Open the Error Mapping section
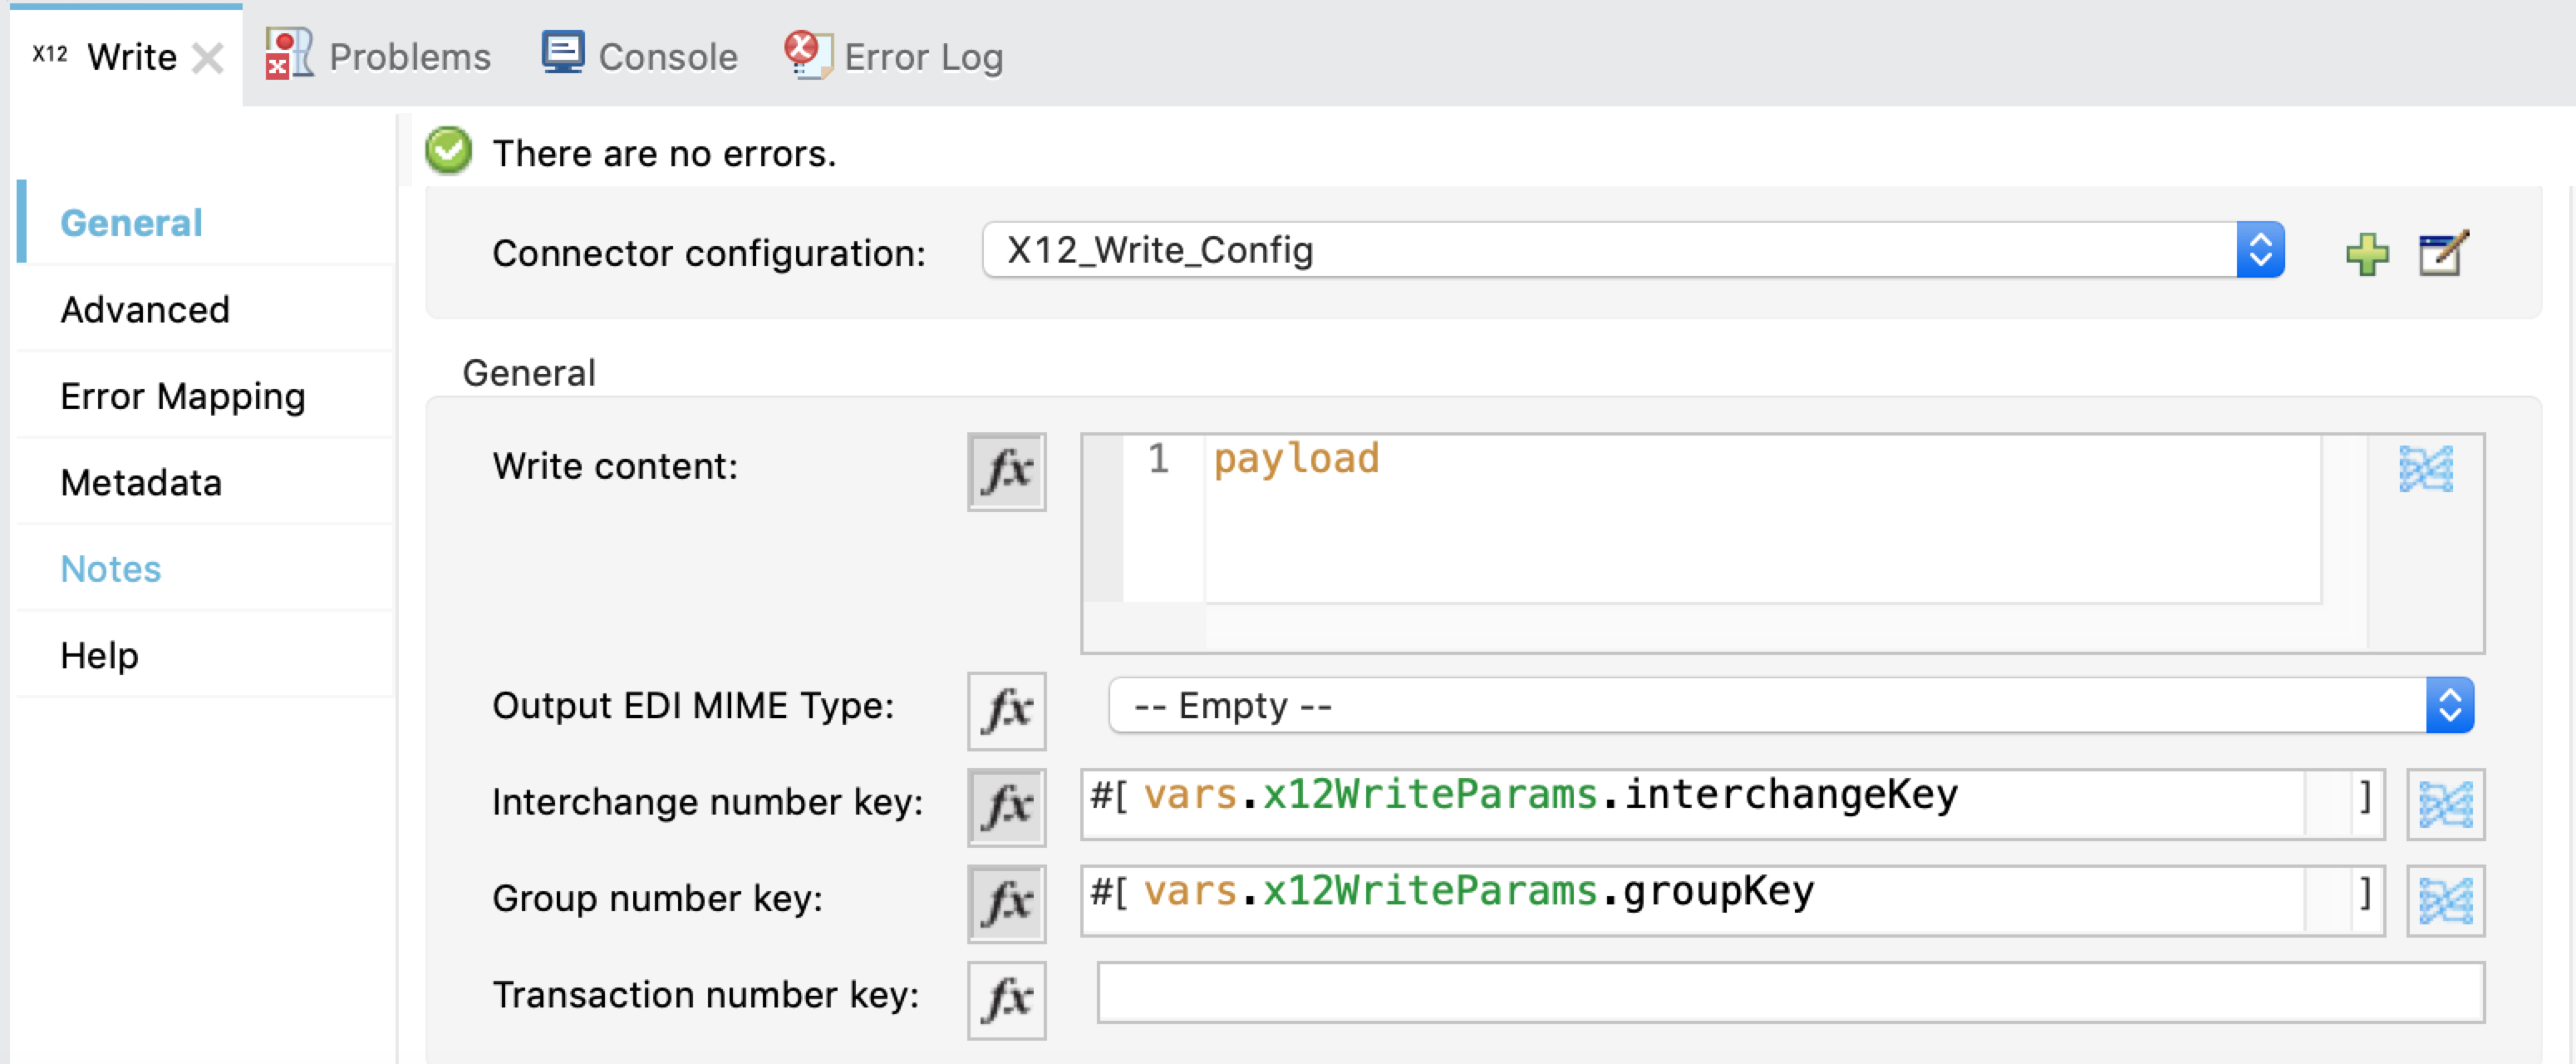Viewport: 2576px width, 1064px height. [207, 395]
